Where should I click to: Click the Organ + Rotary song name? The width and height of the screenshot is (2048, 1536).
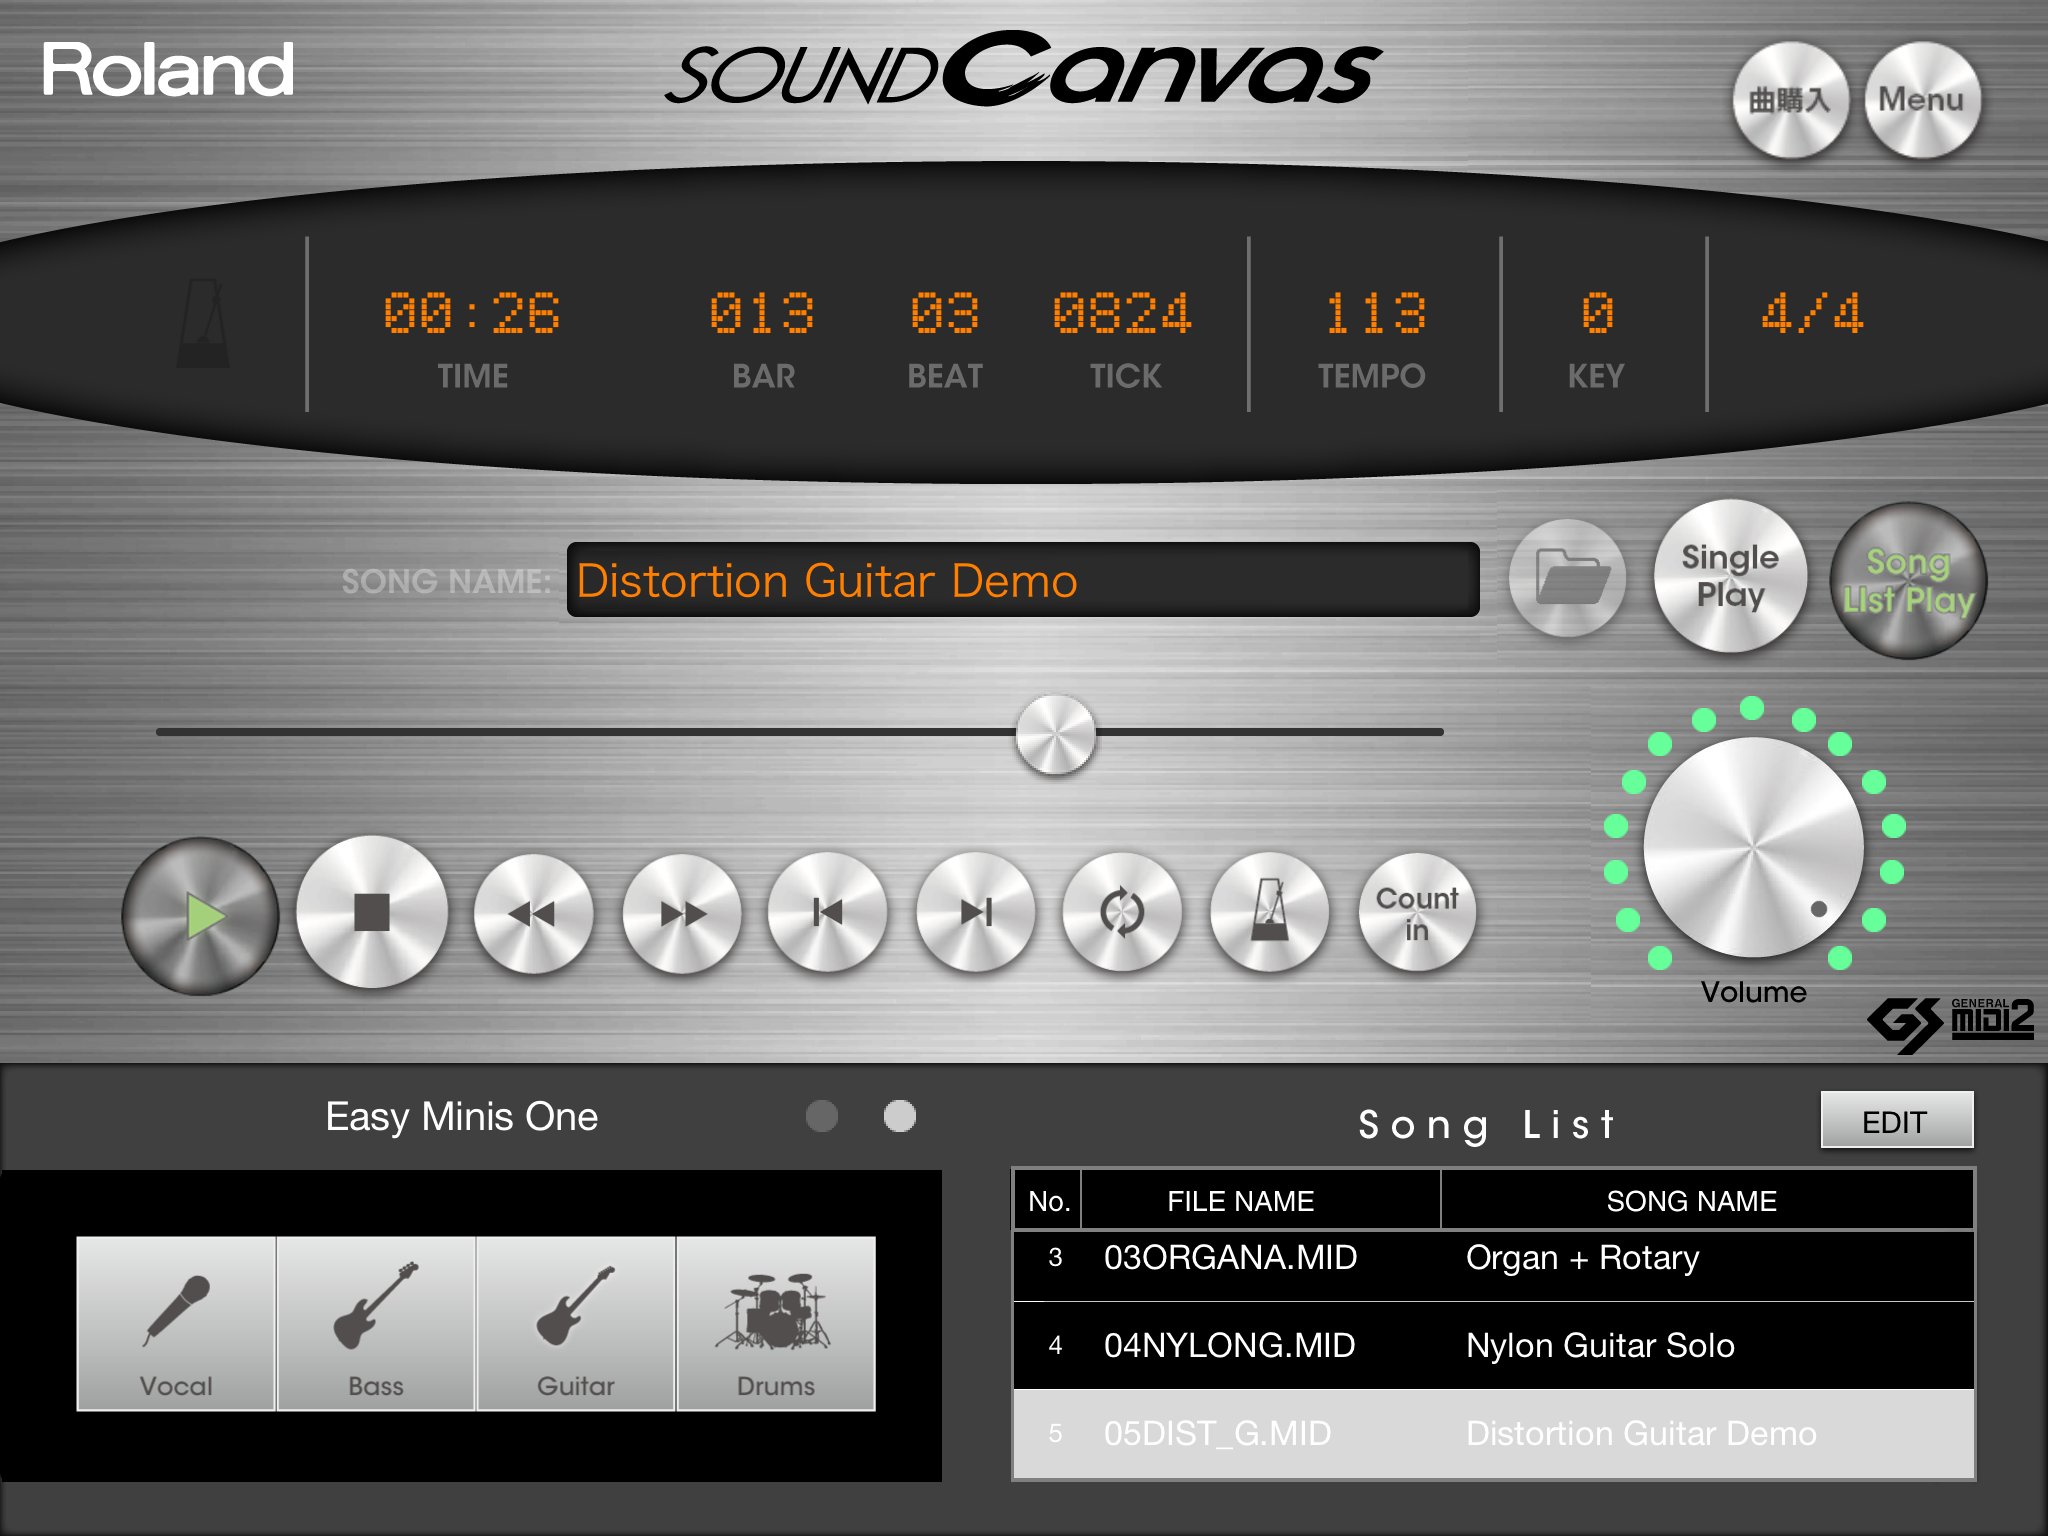coord(1582,1258)
